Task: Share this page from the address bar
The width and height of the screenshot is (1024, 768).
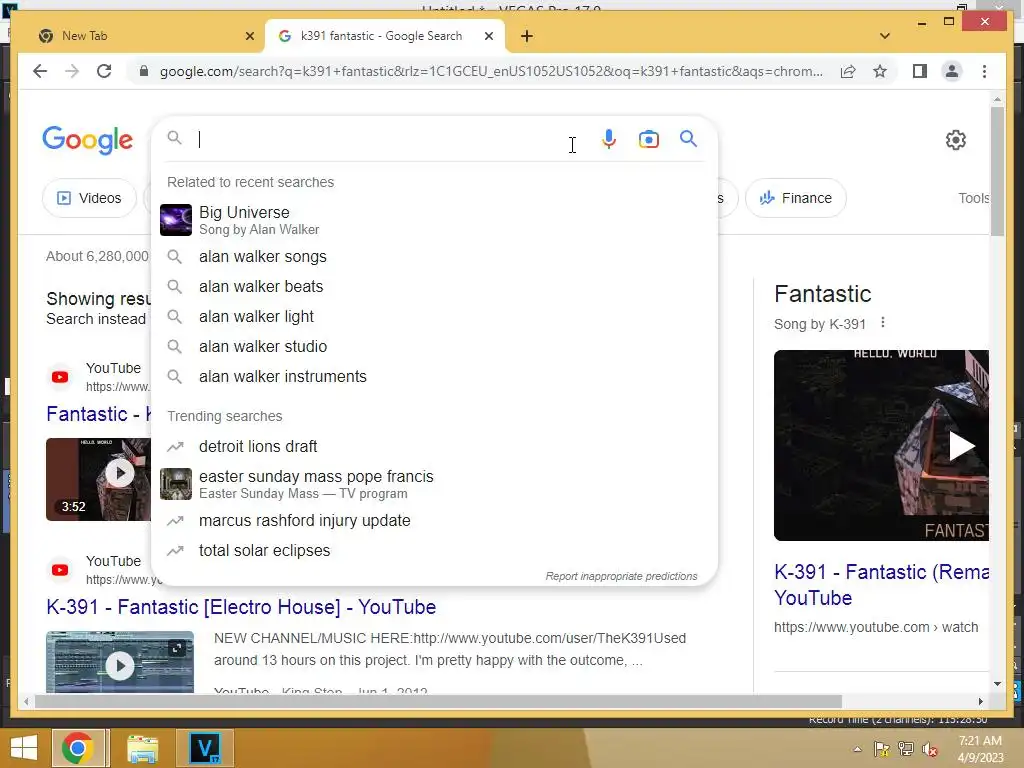Action: (x=848, y=71)
